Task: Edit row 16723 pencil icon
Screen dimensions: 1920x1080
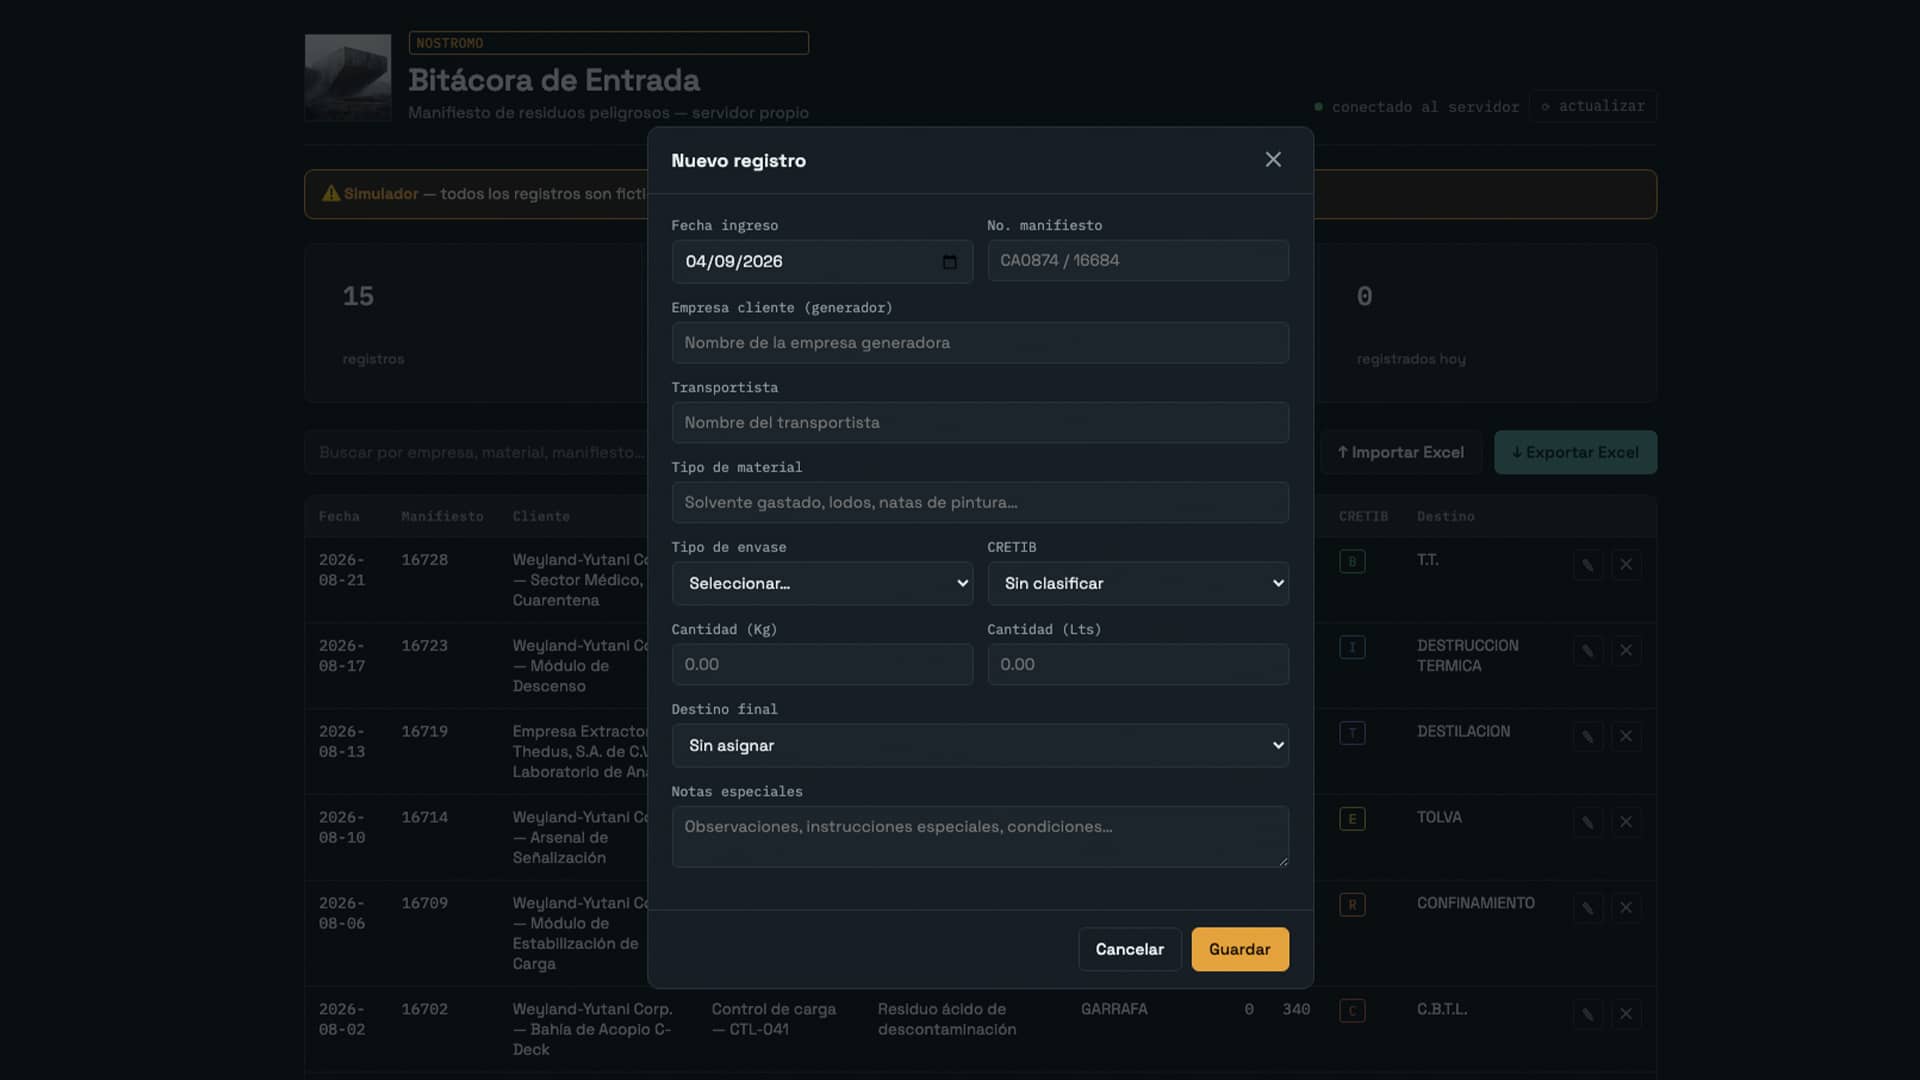Action: coord(1587,651)
